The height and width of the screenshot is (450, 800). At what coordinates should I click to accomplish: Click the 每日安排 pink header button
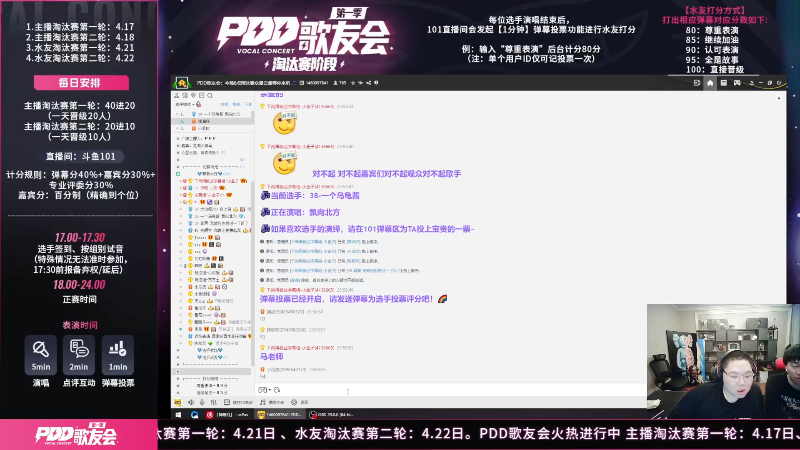[81, 83]
